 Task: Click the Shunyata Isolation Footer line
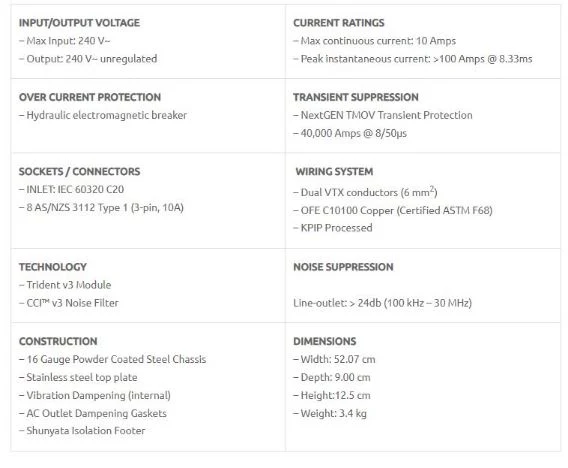(82, 431)
